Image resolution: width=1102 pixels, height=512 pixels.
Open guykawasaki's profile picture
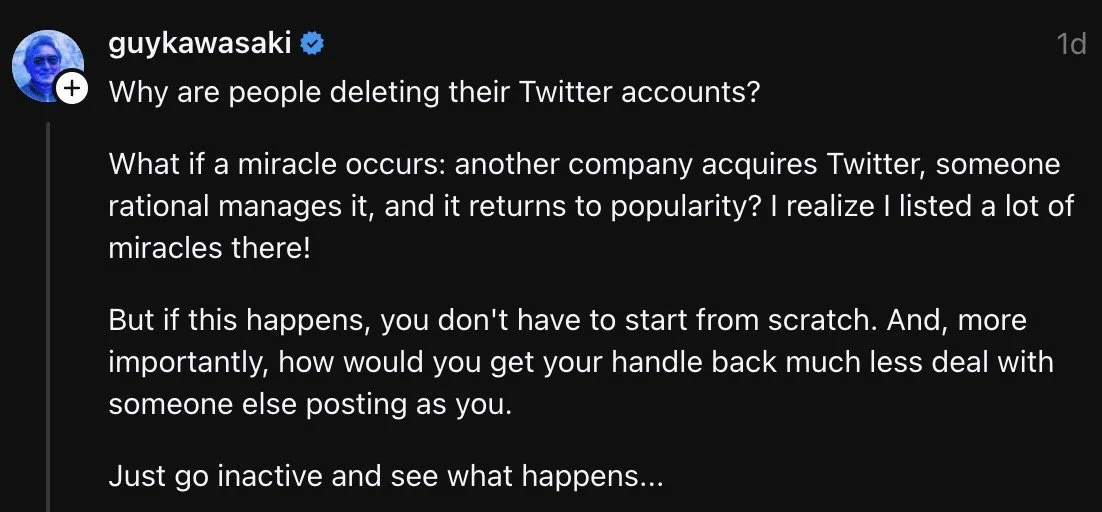[x=45, y=64]
